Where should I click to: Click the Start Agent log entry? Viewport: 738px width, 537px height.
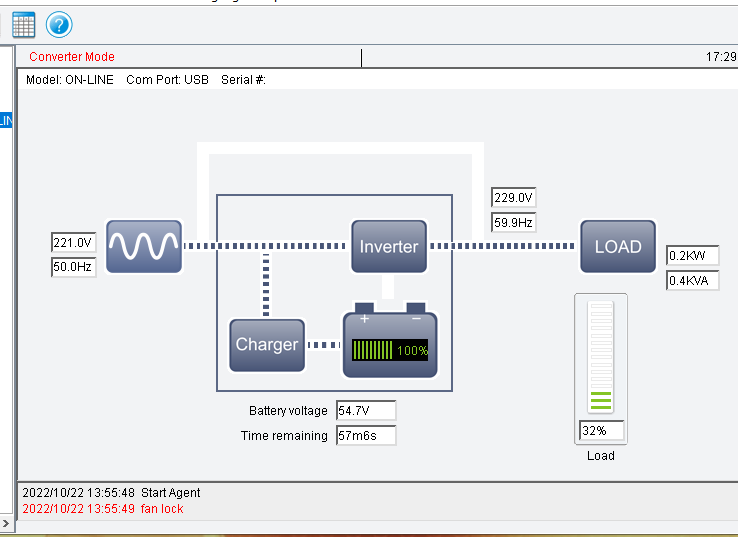110,493
